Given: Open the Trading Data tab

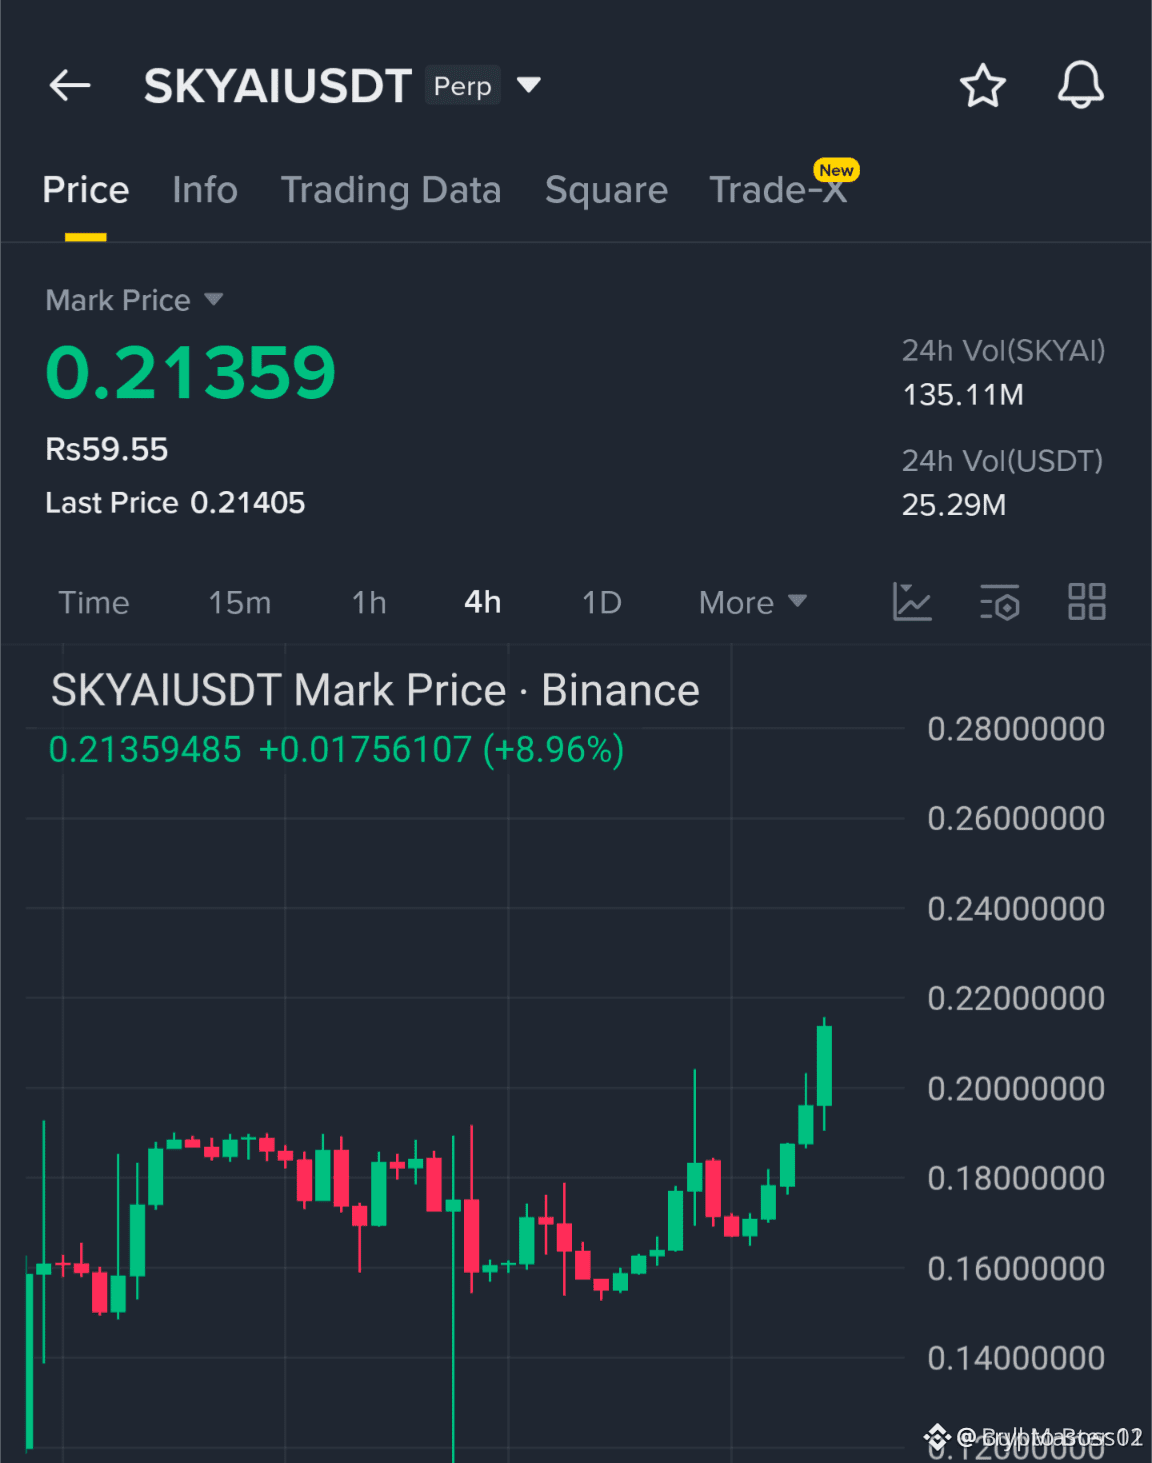Looking at the screenshot, I should coord(391,190).
